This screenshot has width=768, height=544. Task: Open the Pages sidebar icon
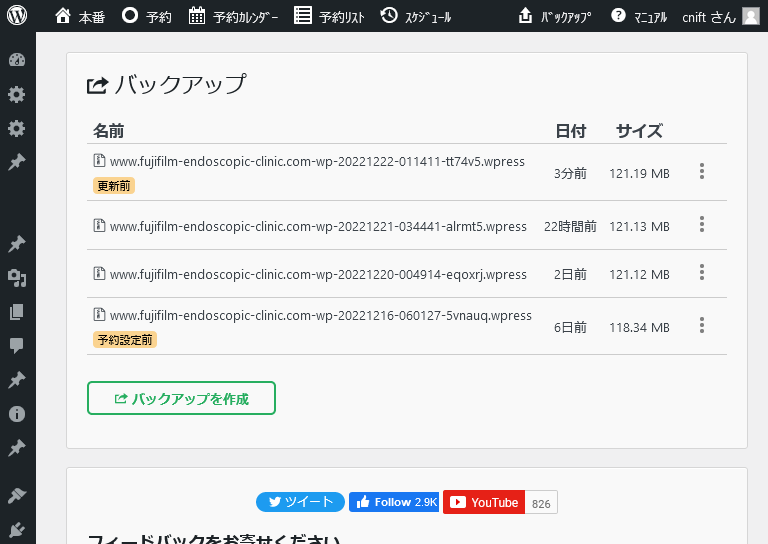click(17, 311)
